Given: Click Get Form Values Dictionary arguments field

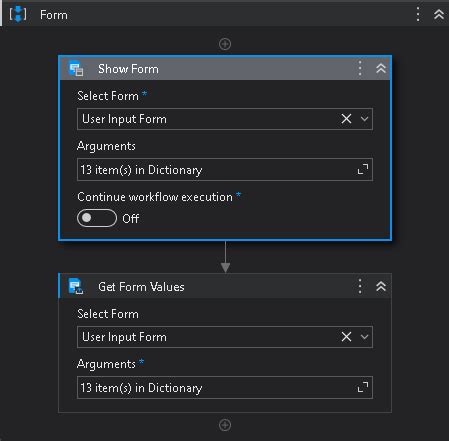Looking at the screenshot, I should tap(225, 387).
